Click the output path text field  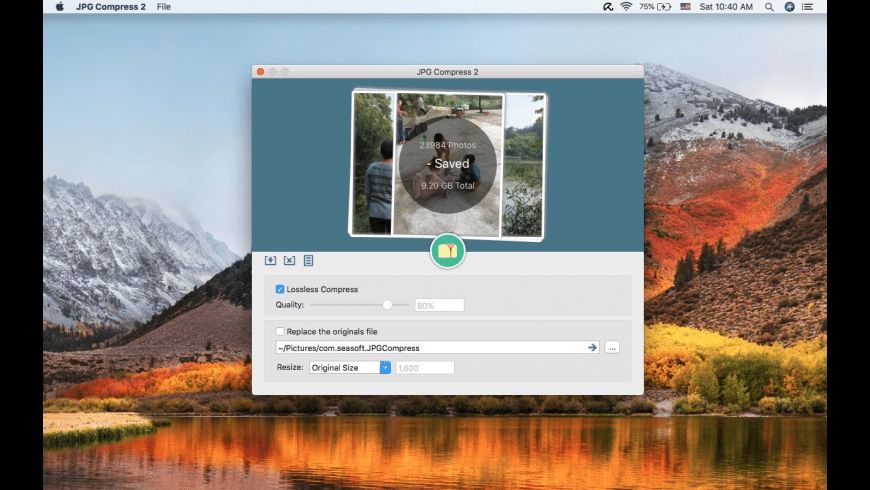437,347
